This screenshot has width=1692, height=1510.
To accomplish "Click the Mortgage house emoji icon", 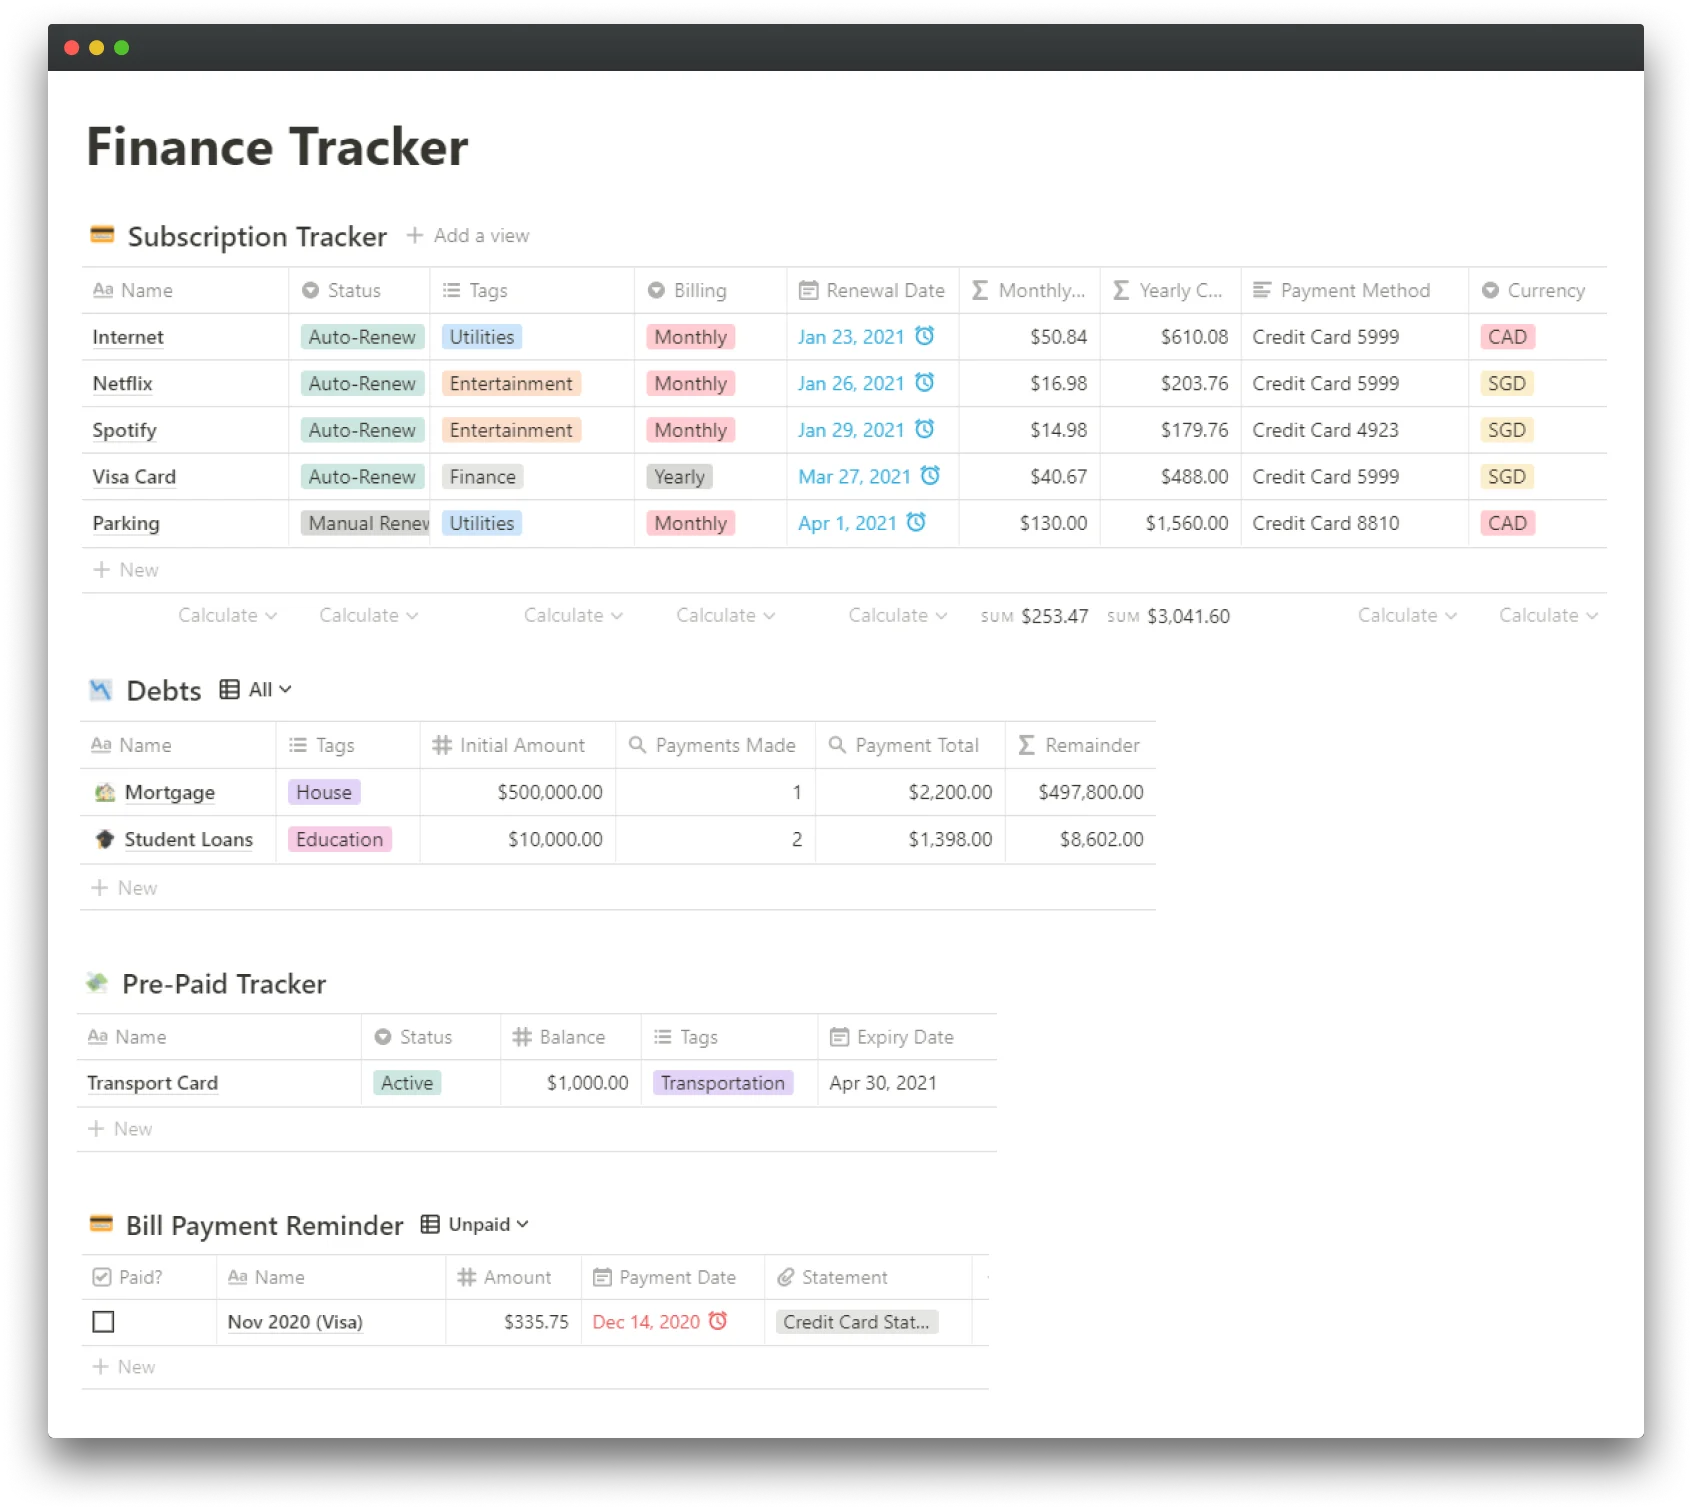I will coord(105,792).
